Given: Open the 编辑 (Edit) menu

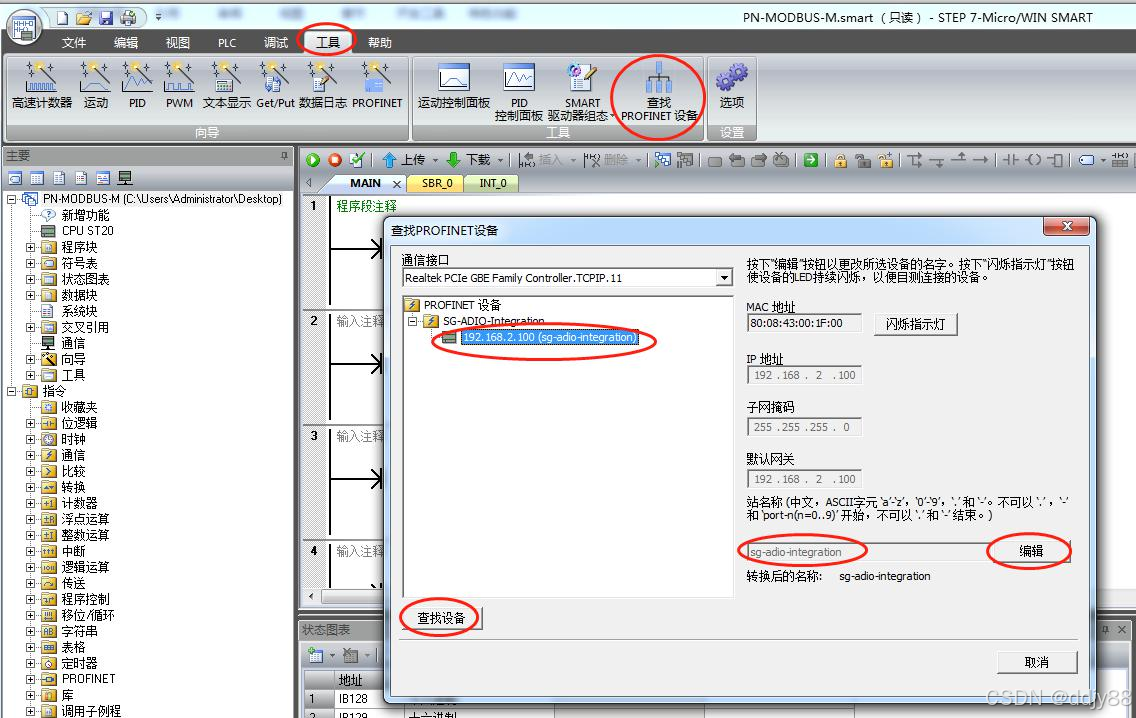Looking at the screenshot, I should pos(125,43).
